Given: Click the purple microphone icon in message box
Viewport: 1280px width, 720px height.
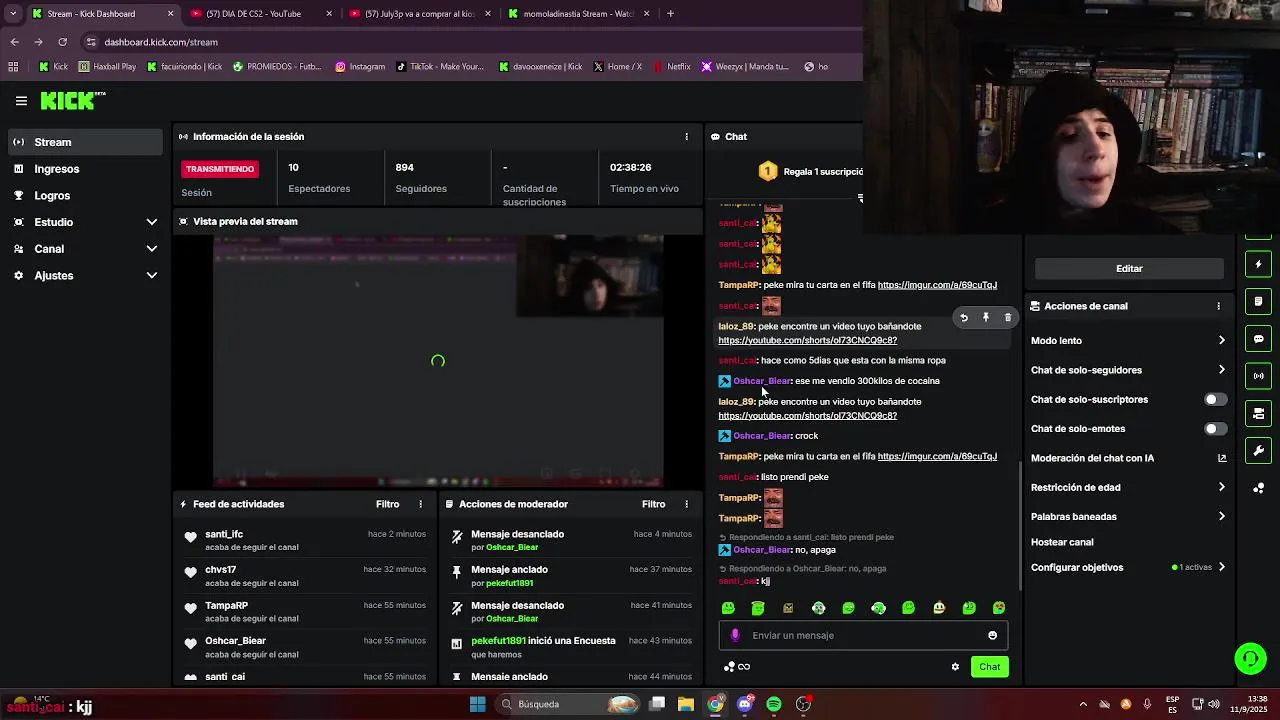Looking at the screenshot, I should pos(735,635).
